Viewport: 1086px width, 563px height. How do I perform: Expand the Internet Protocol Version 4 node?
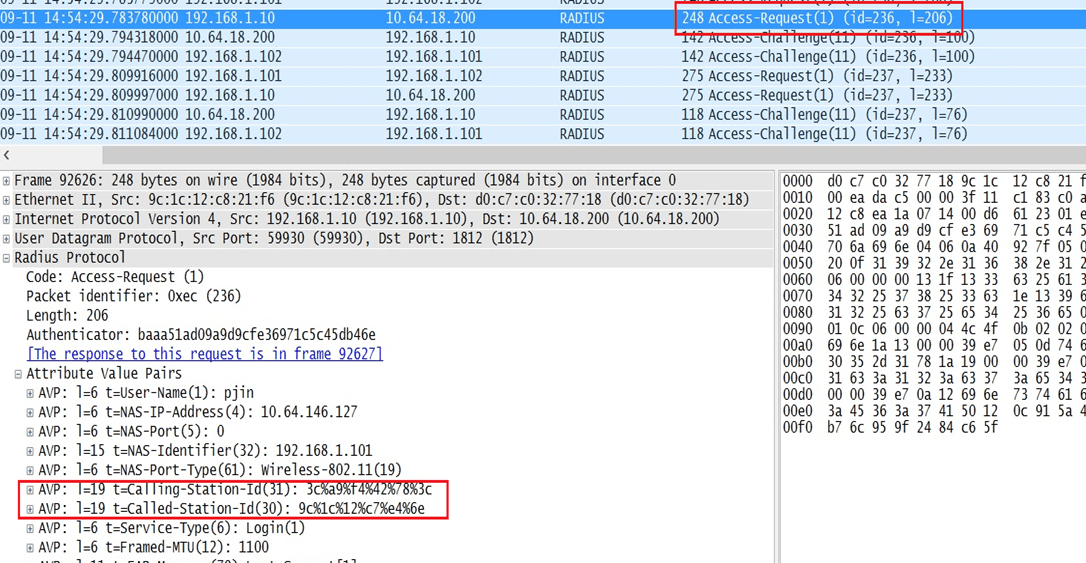click(6, 220)
